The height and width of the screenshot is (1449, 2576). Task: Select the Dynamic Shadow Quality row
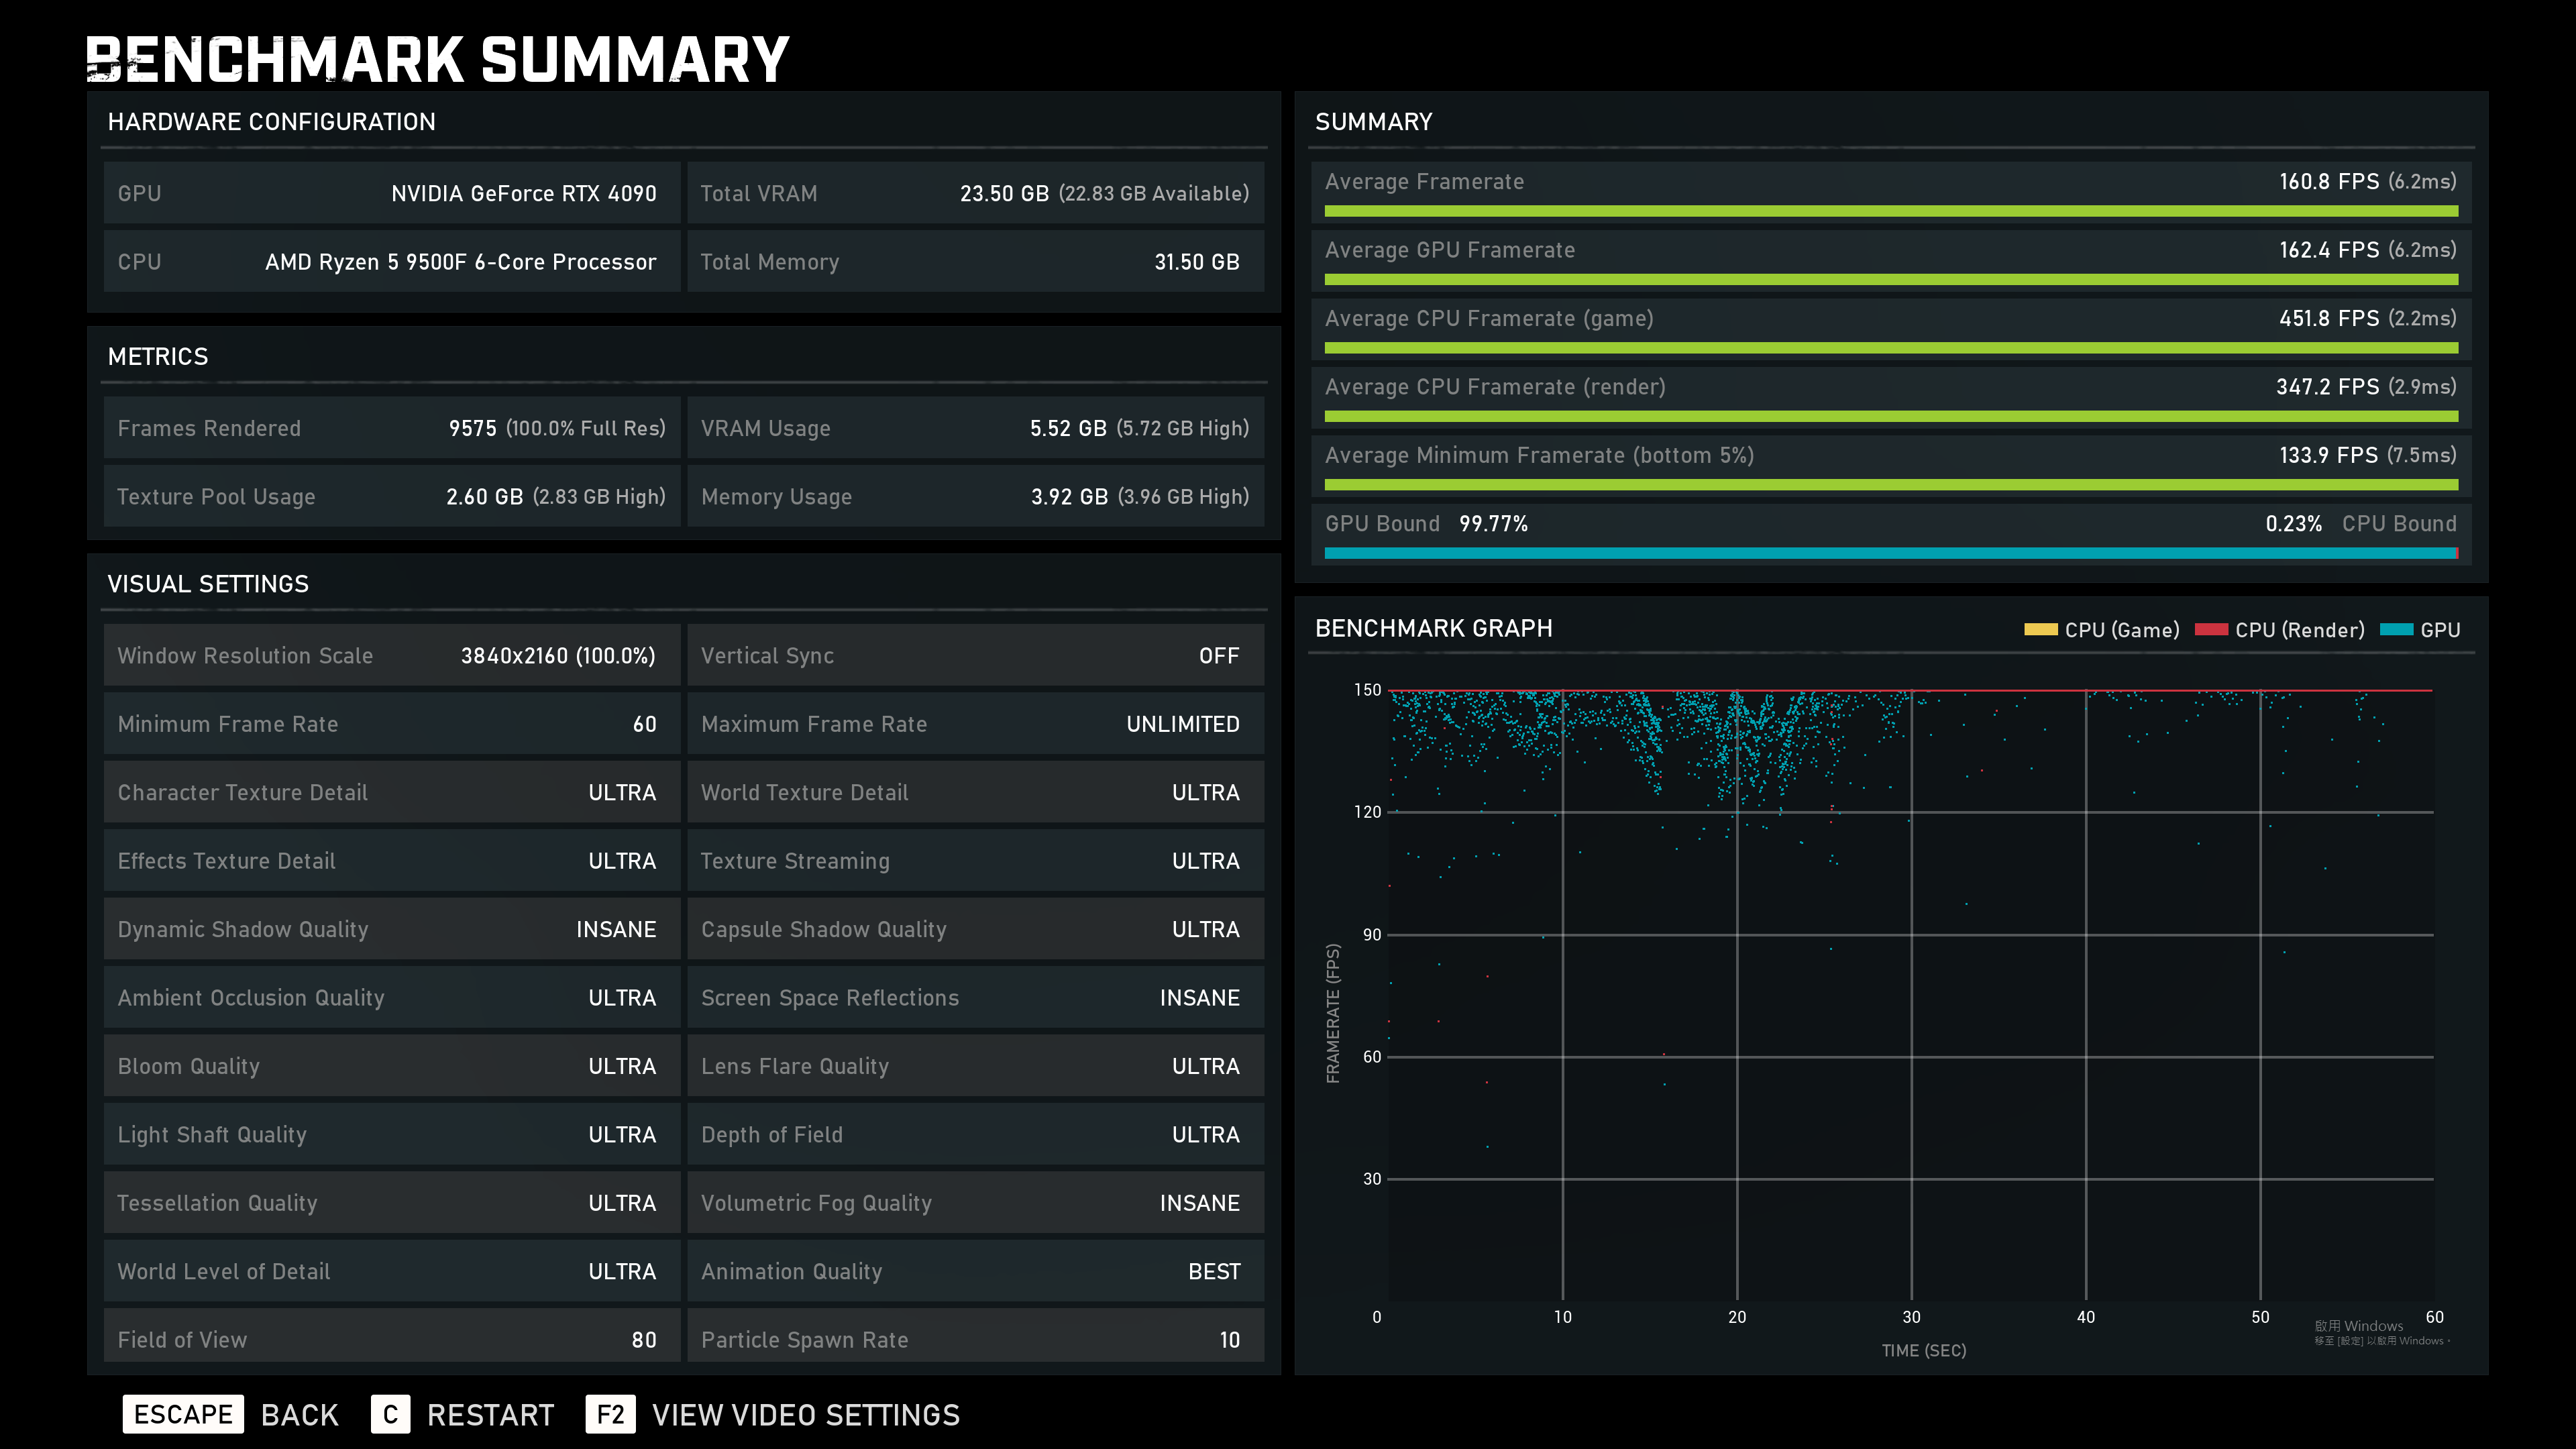point(391,929)
